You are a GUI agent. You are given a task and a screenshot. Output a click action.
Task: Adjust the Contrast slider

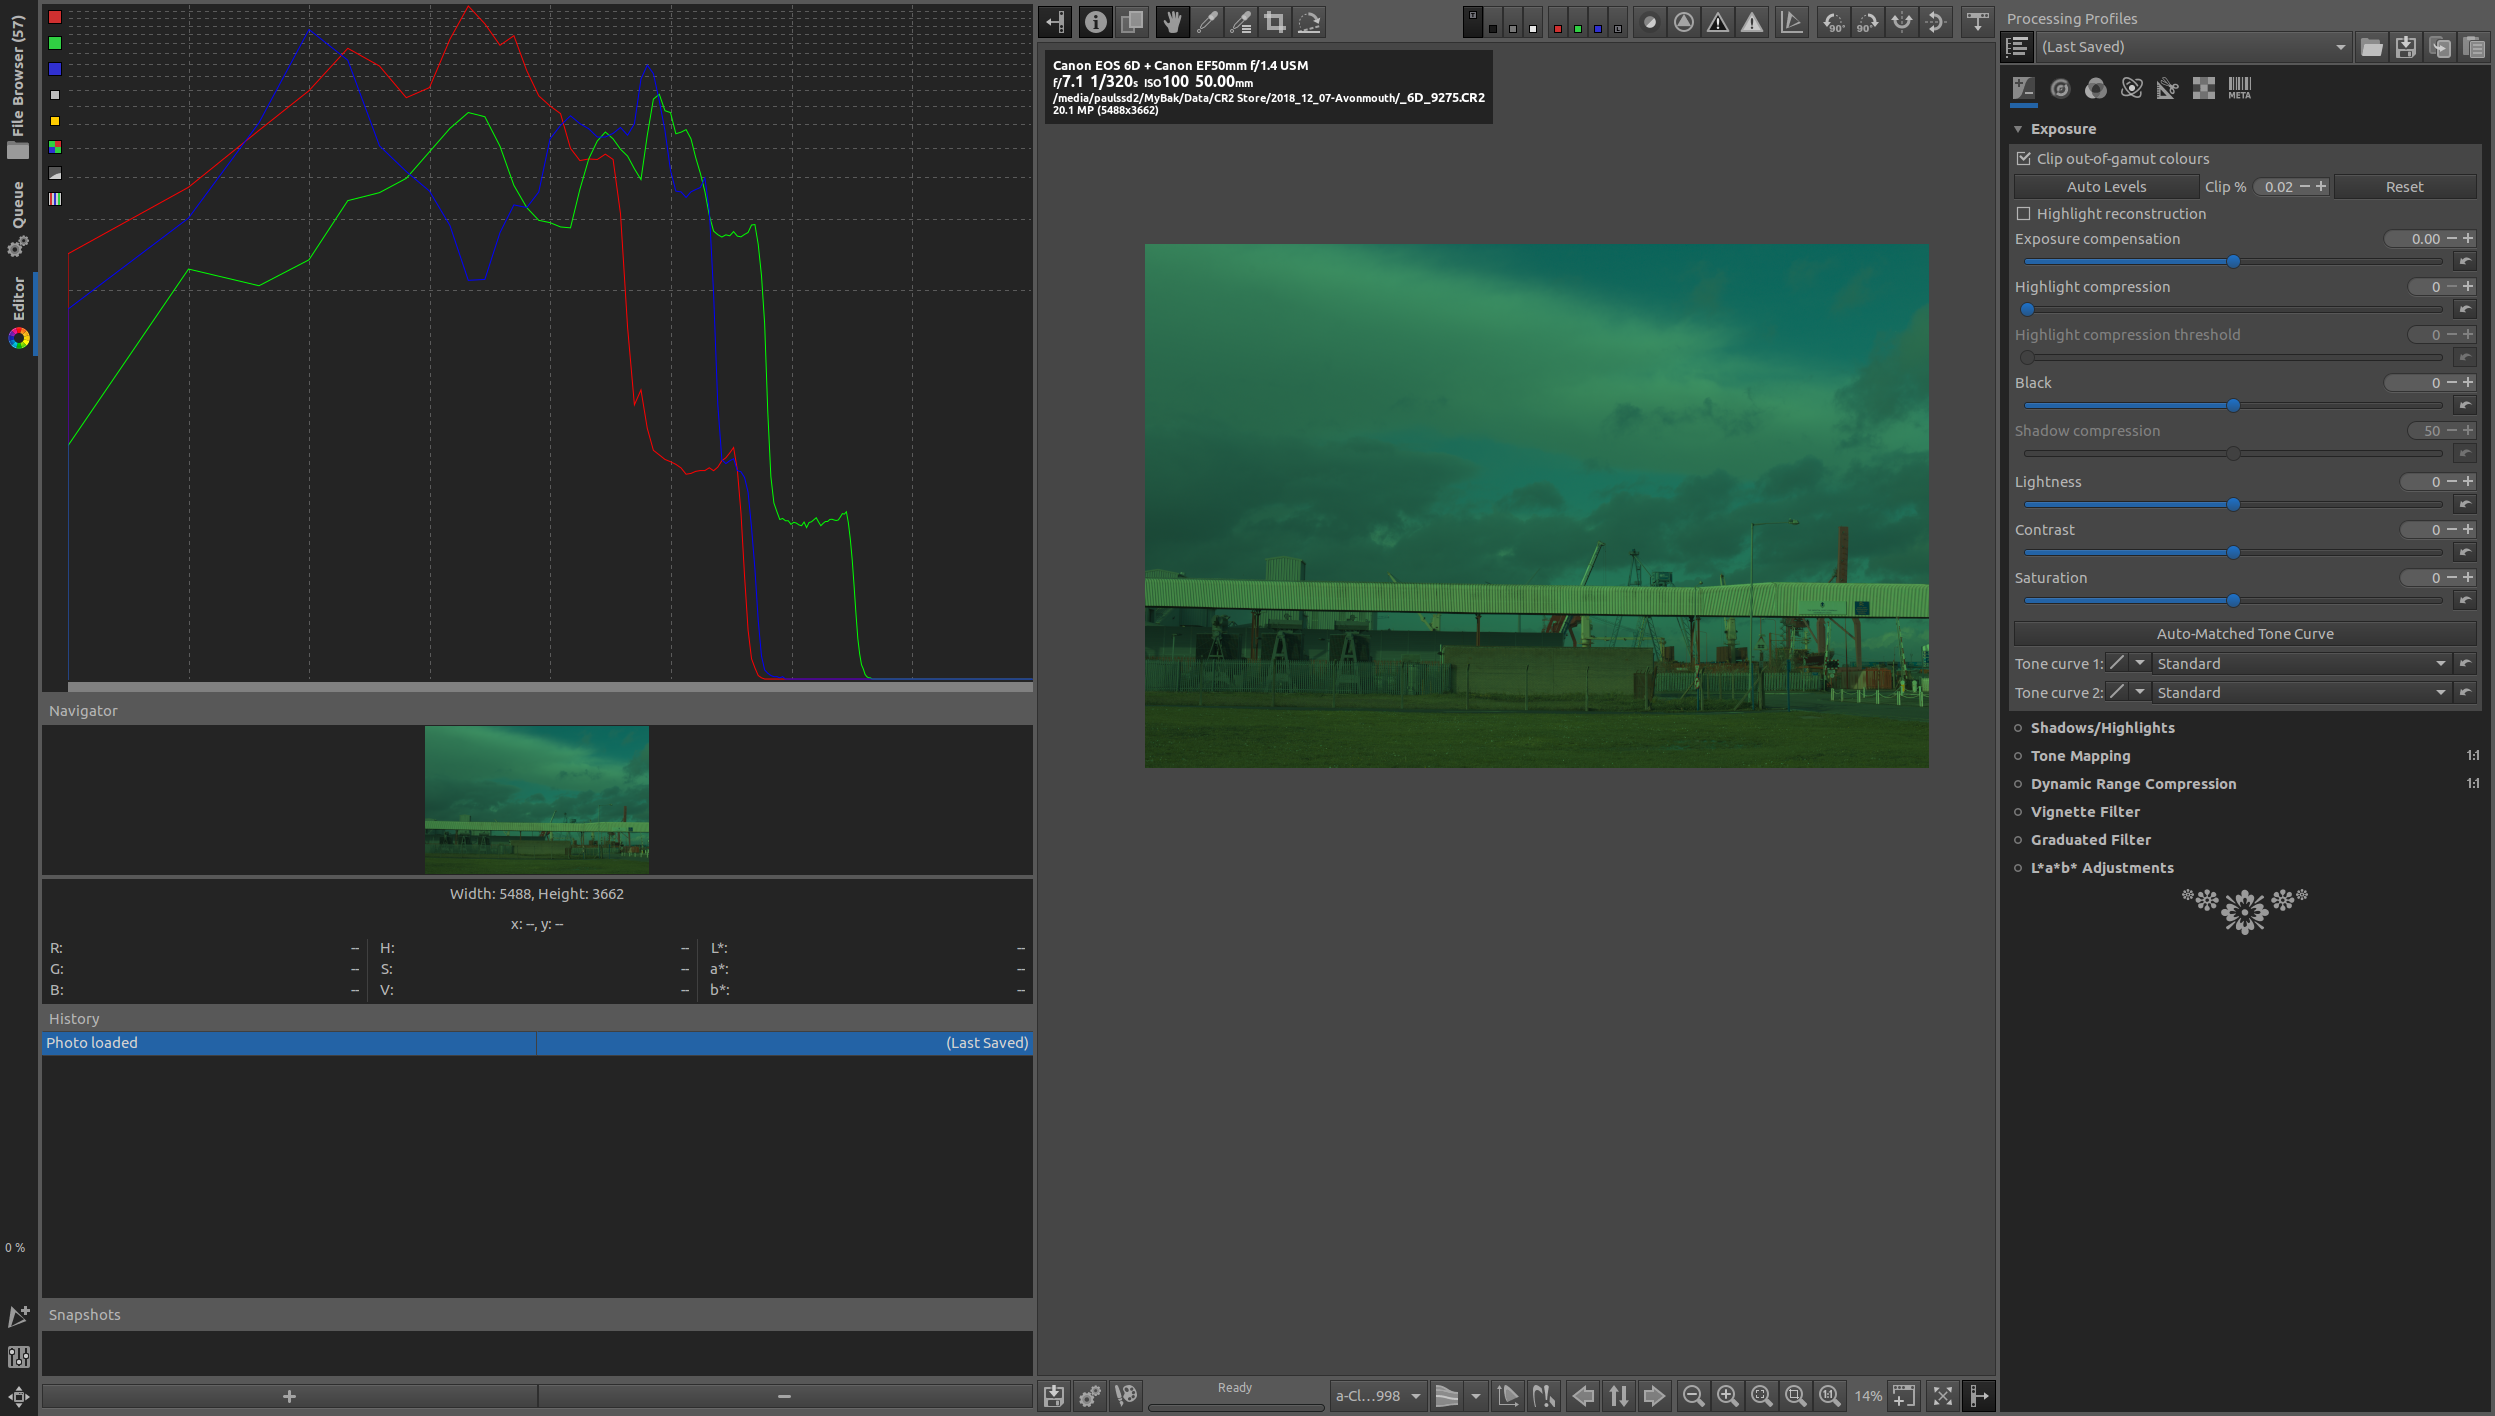click(2233, 553)
